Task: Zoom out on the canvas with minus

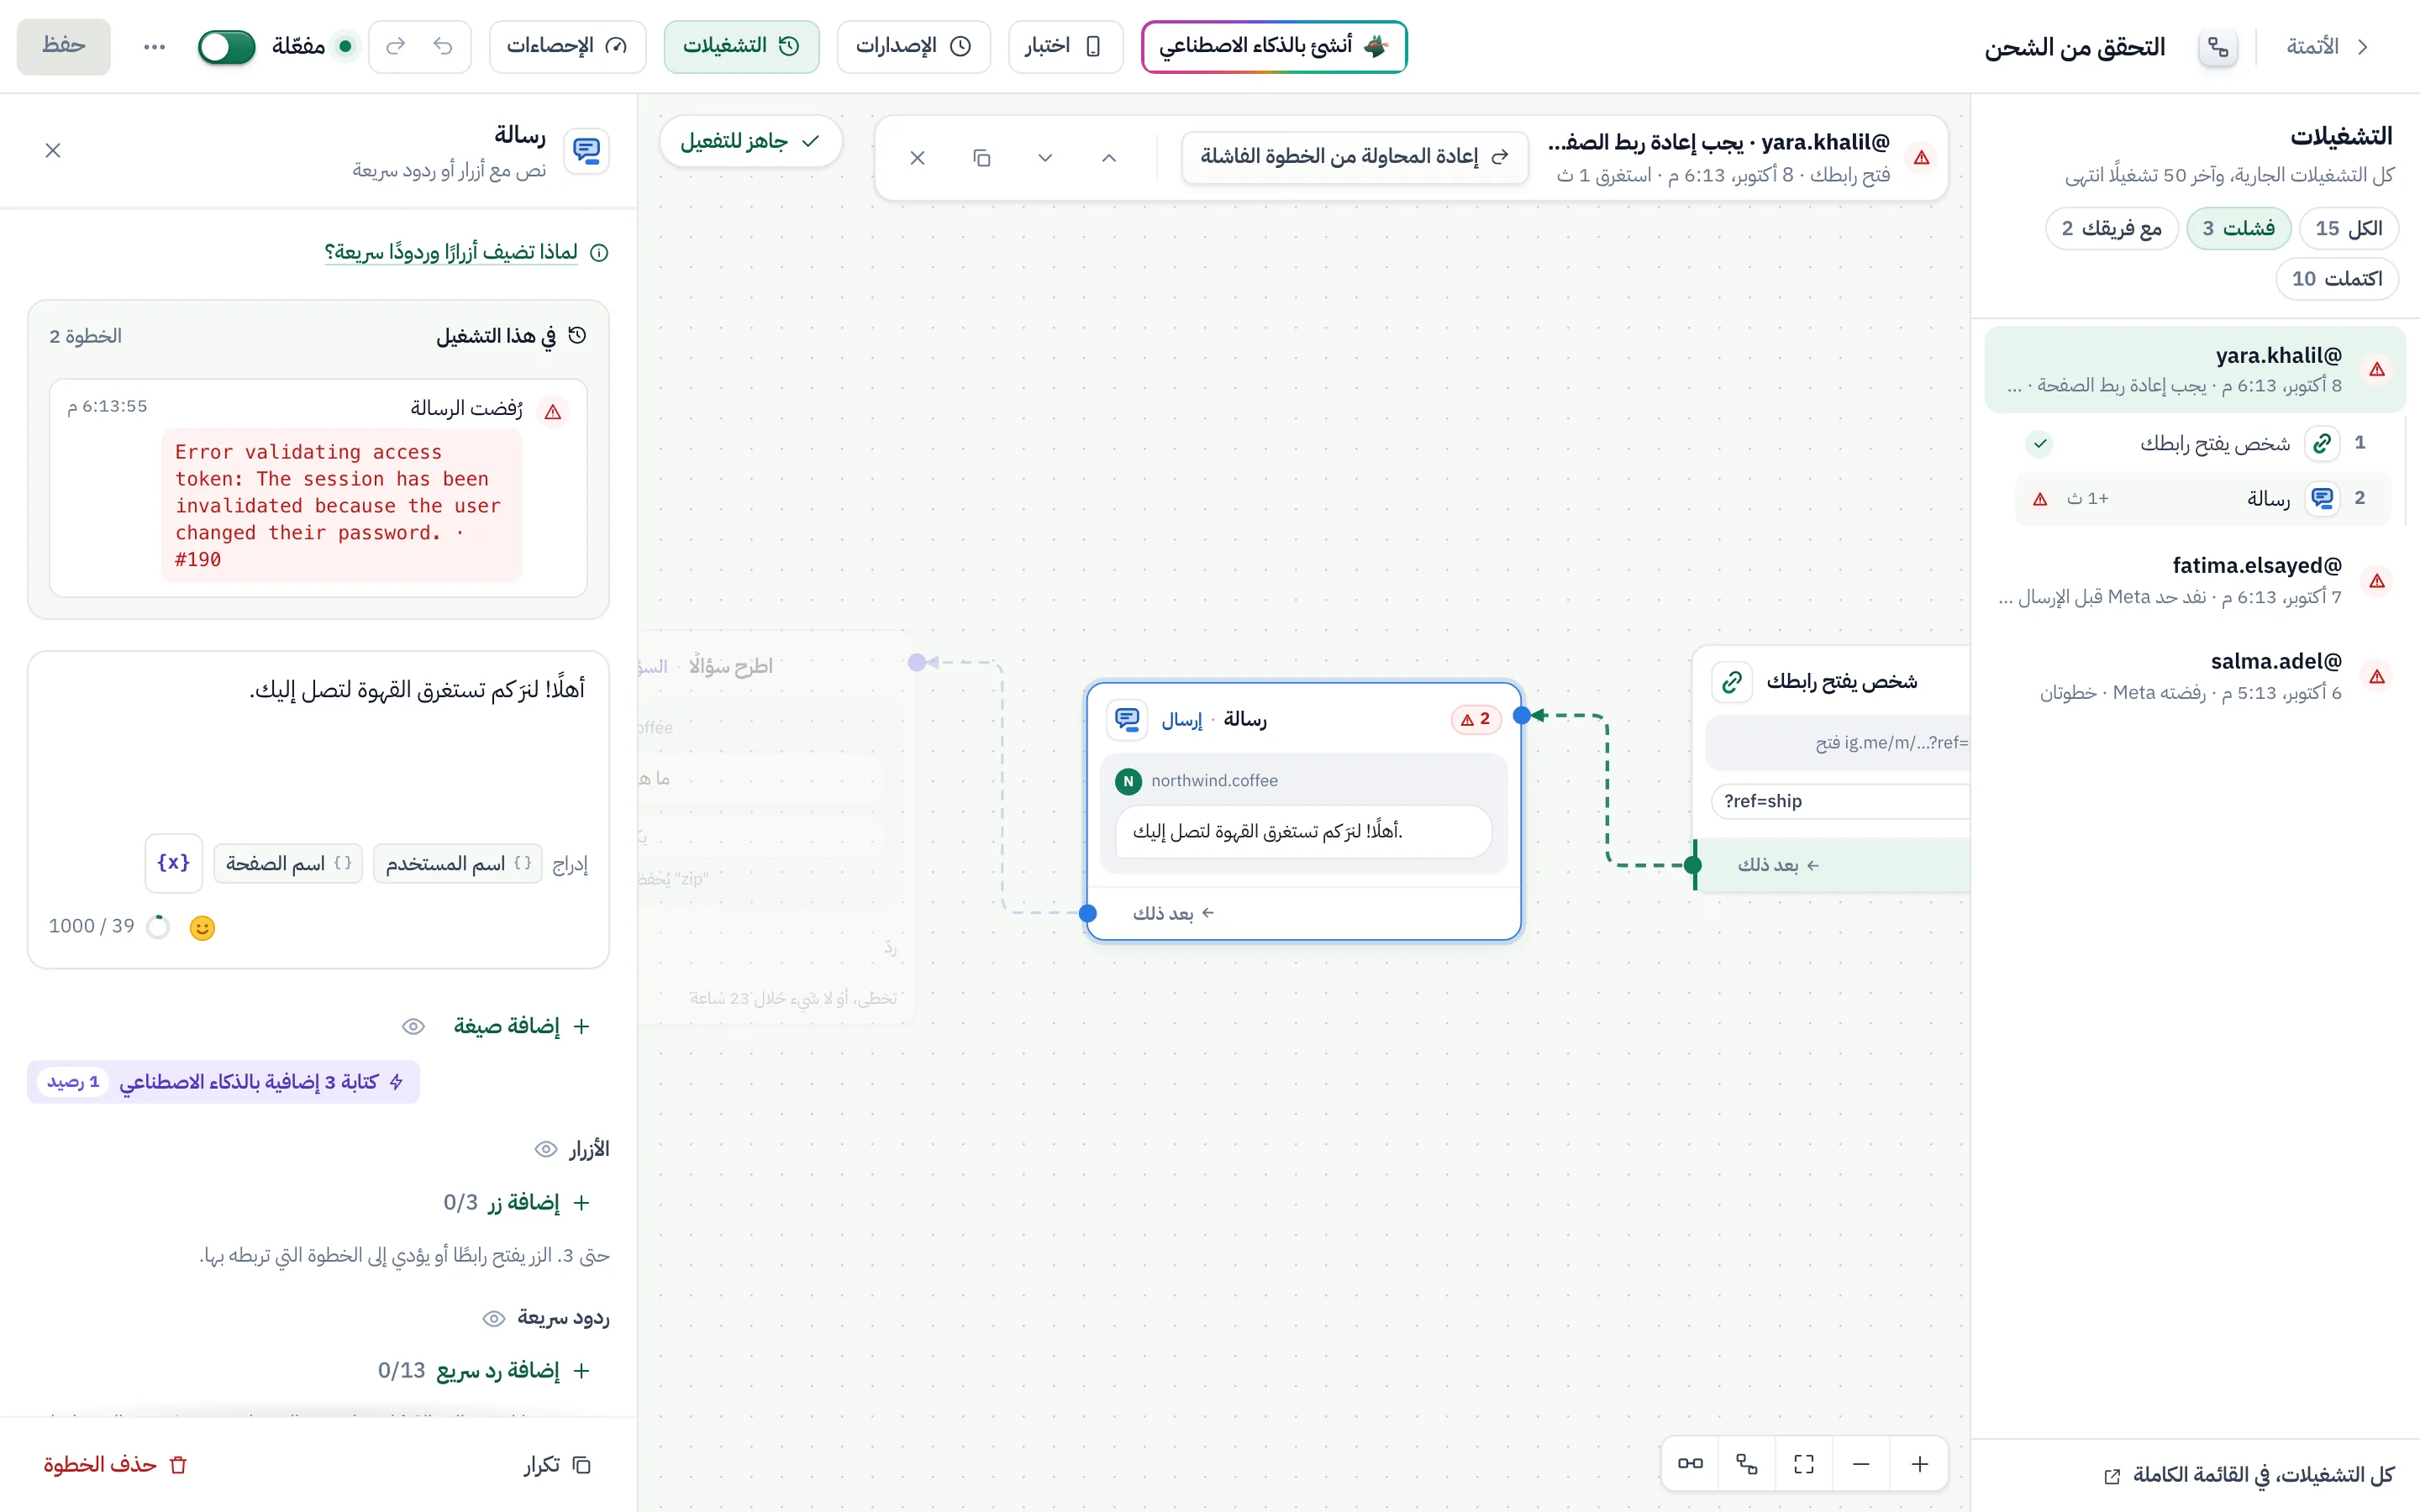Action: 1861,1464
